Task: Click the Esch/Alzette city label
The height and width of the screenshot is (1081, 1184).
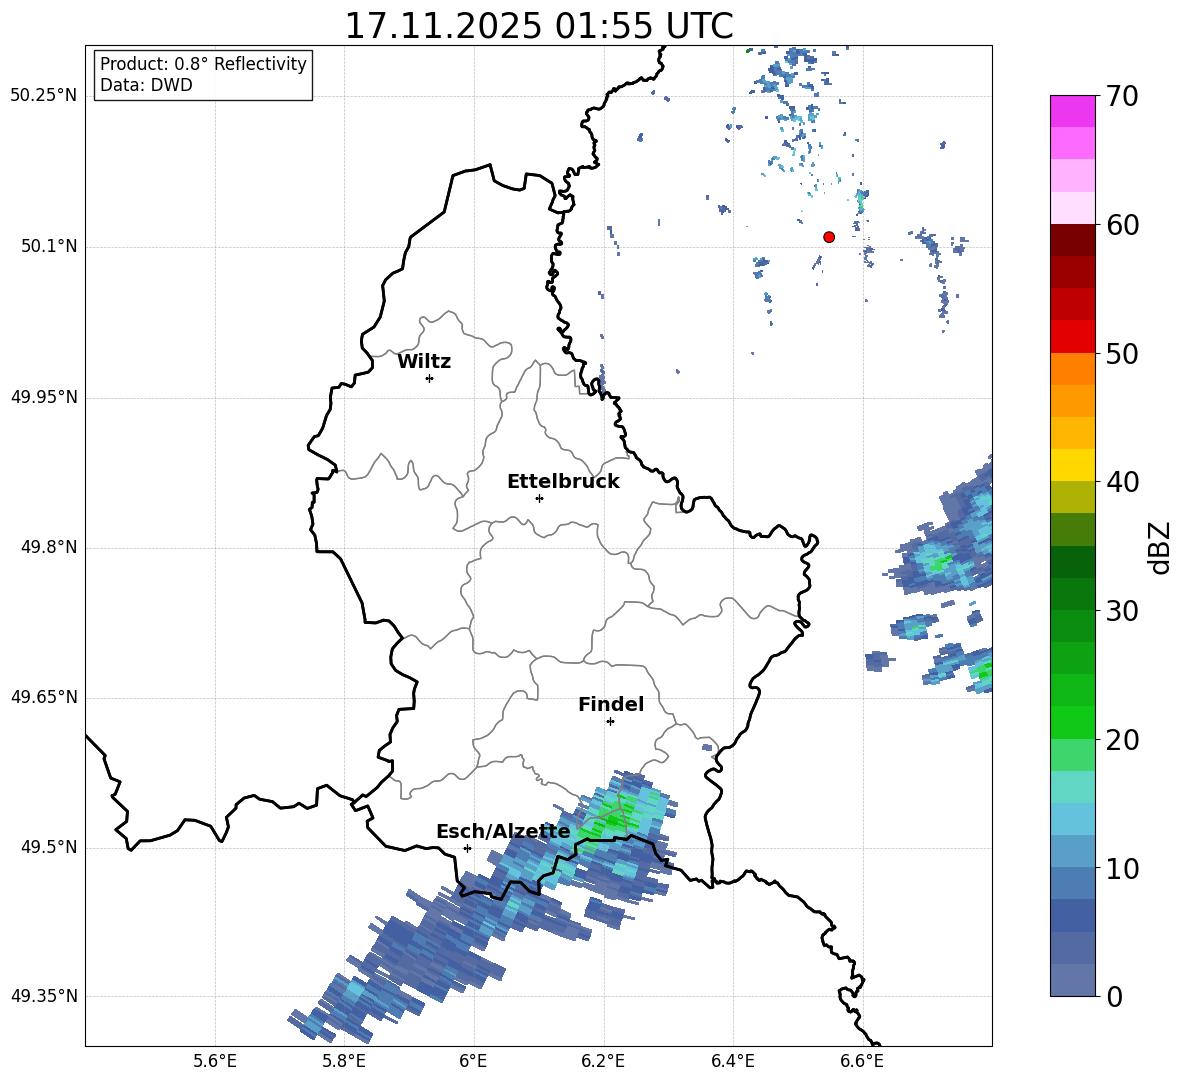Action: [503, 832]
